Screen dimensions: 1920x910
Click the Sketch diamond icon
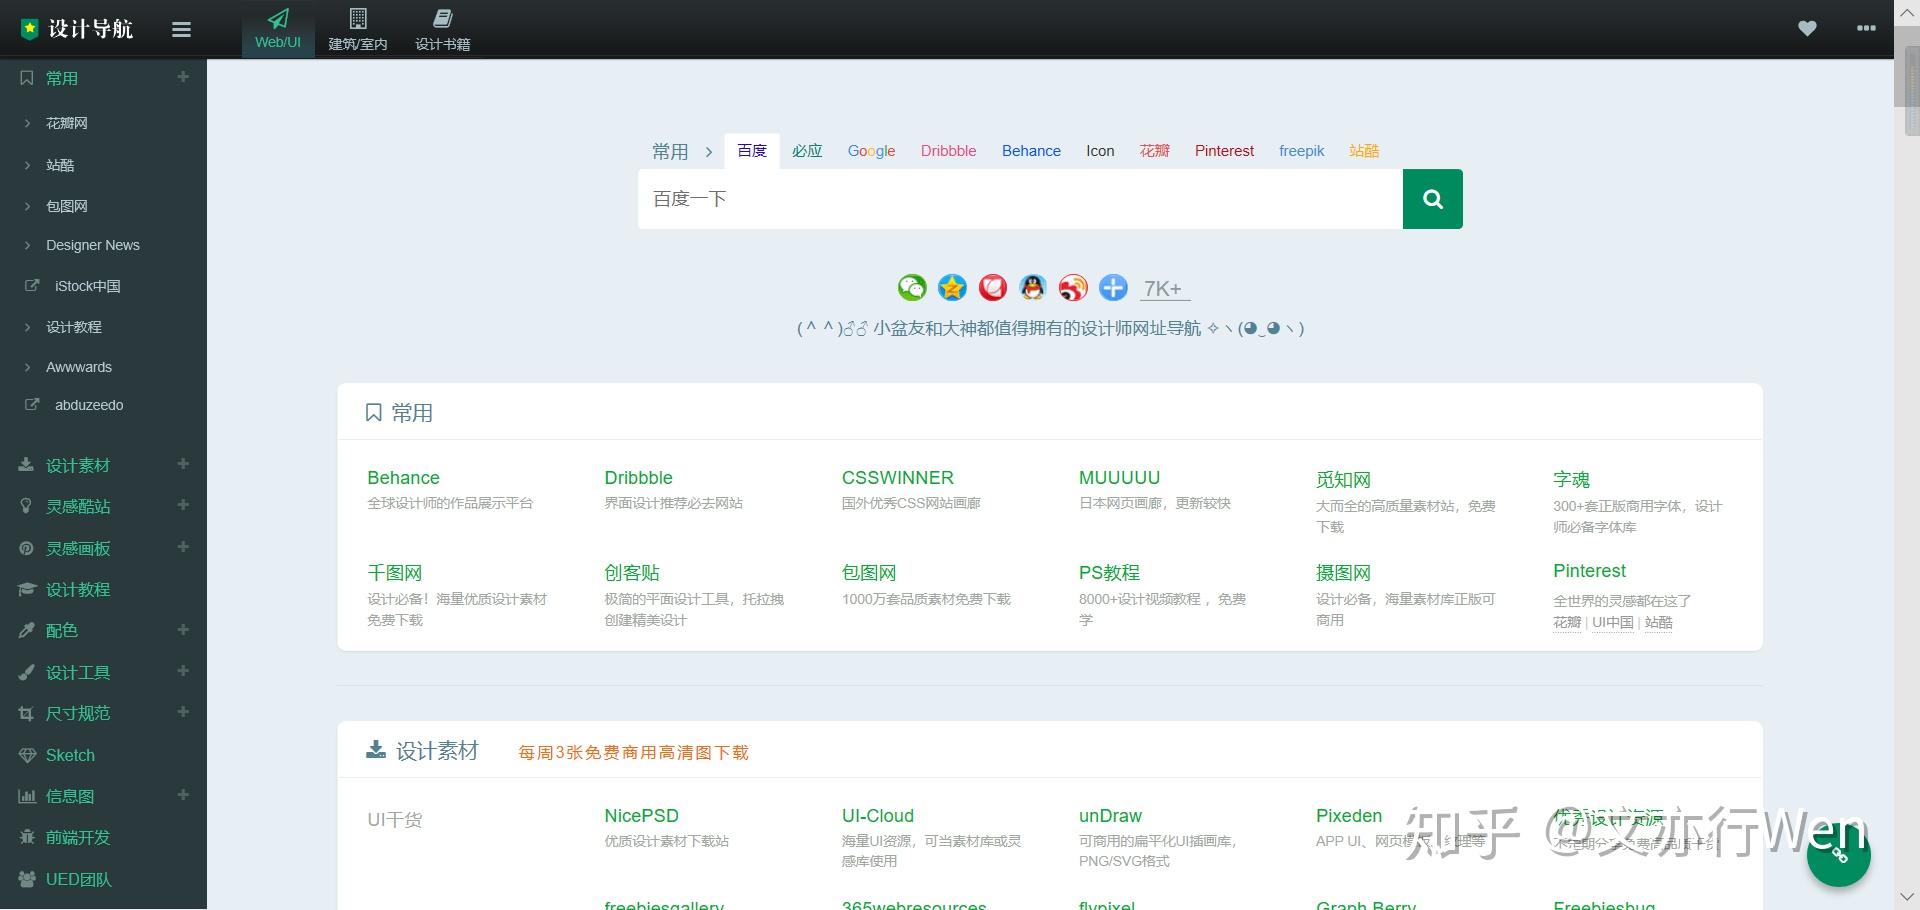[x=27, y=755]
